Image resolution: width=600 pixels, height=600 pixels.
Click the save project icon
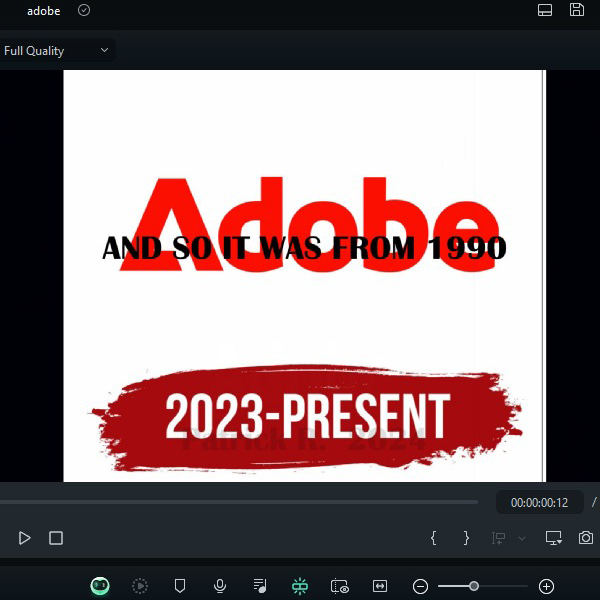tap(576, 10)
